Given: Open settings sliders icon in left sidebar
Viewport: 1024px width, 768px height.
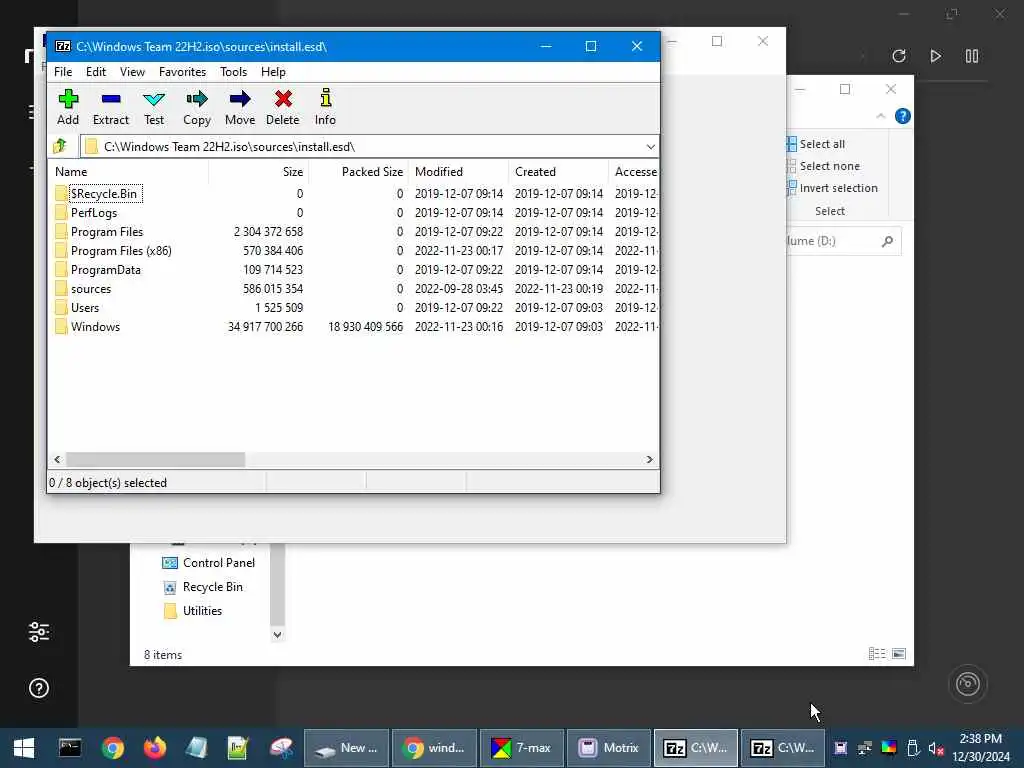Looking at the screenshot, I should coord(39,632).
